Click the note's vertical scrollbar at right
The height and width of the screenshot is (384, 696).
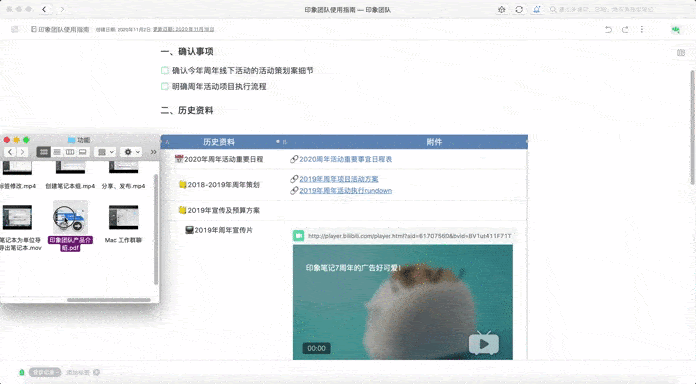(x=692, y=127)
